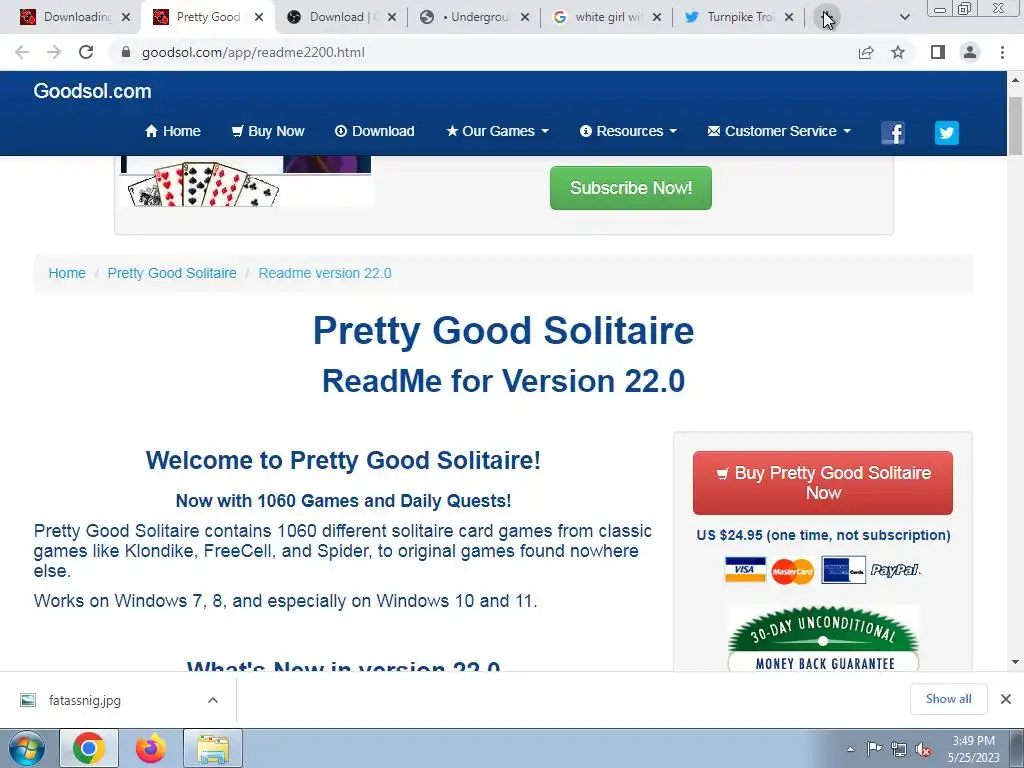This screenshot has height=768, width=1024.
Task: Close the Downloading tab
Action: (x=126, y=18)
